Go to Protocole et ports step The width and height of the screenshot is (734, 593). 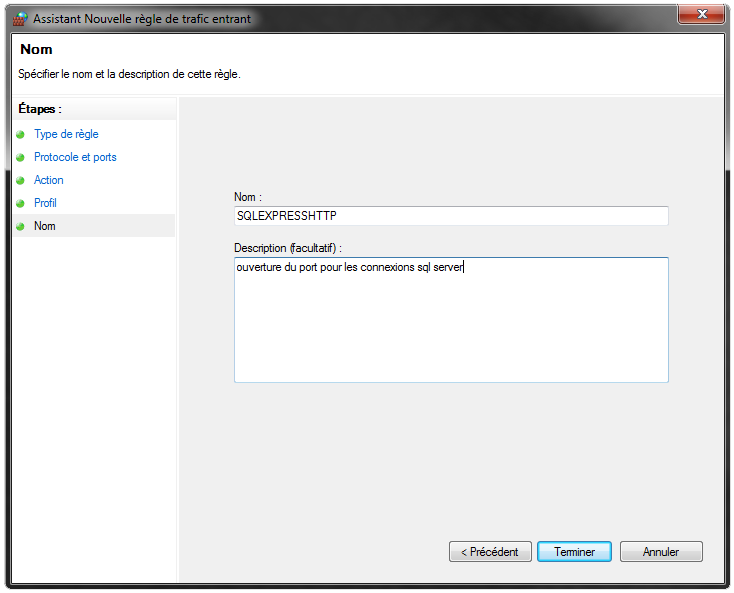point(75,157)
